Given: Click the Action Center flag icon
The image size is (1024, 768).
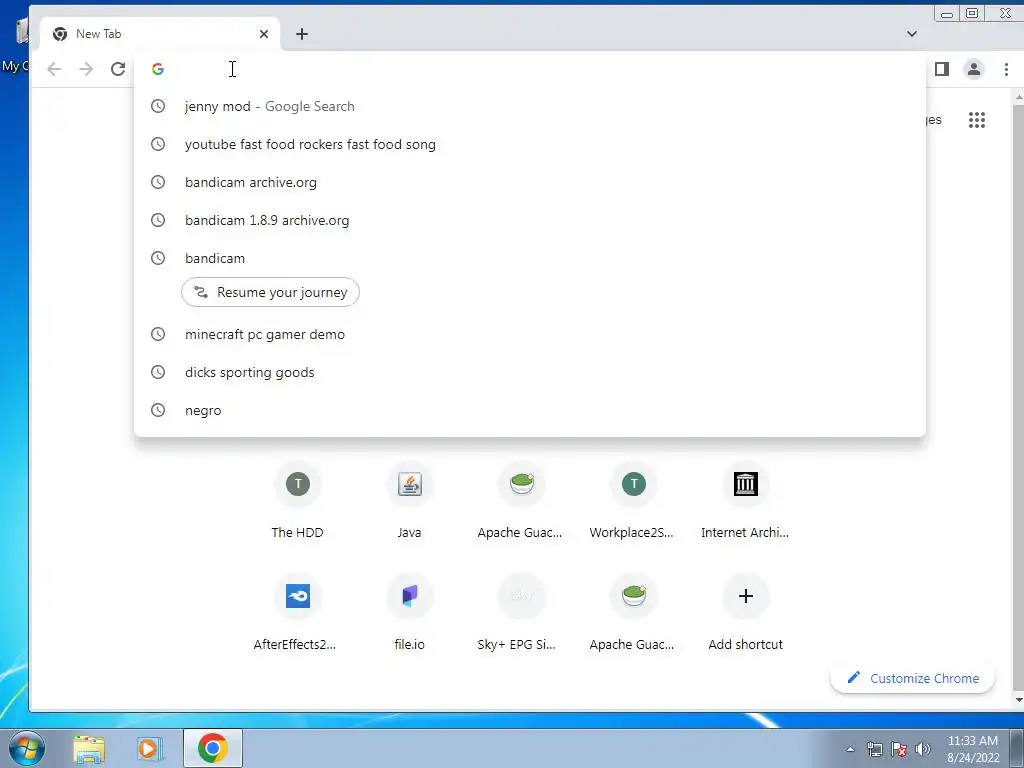Looking at the screenshot, I should [899, 749].
